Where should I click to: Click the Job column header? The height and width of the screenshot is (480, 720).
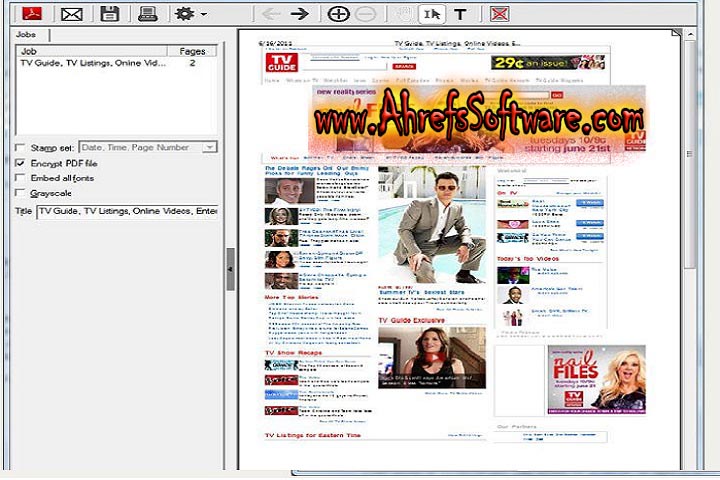pyautogui.click(x=91, y=51)
